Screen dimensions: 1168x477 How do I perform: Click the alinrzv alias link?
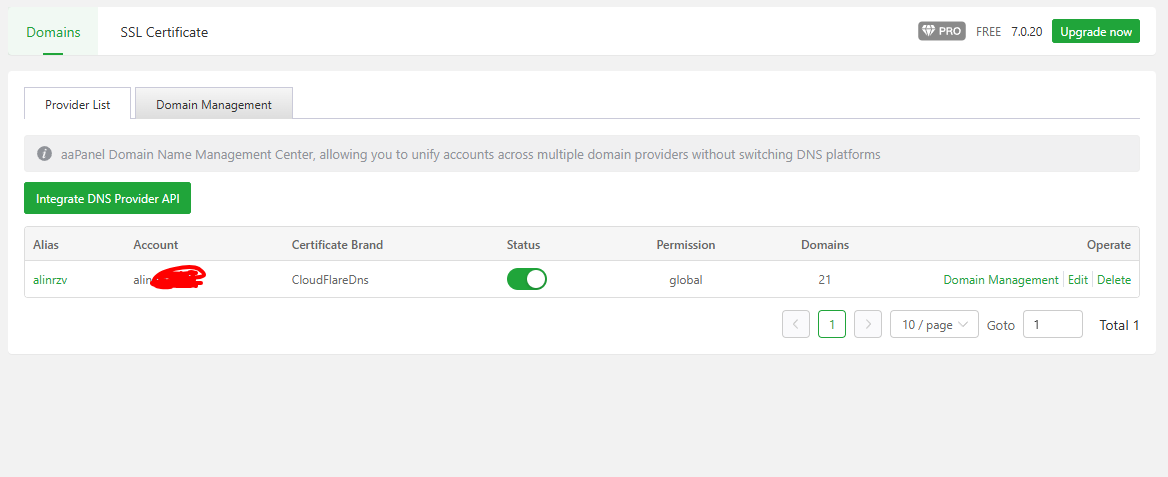click(50, 280)
